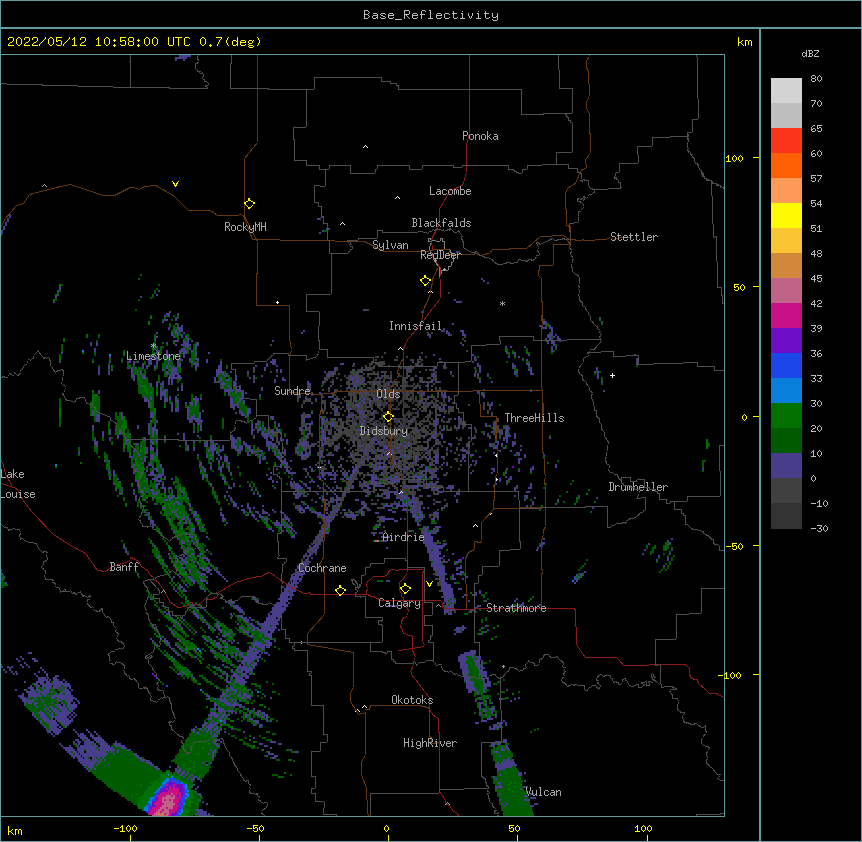
Task: Click the dBZ legend heading
Action: coord(810,53)
